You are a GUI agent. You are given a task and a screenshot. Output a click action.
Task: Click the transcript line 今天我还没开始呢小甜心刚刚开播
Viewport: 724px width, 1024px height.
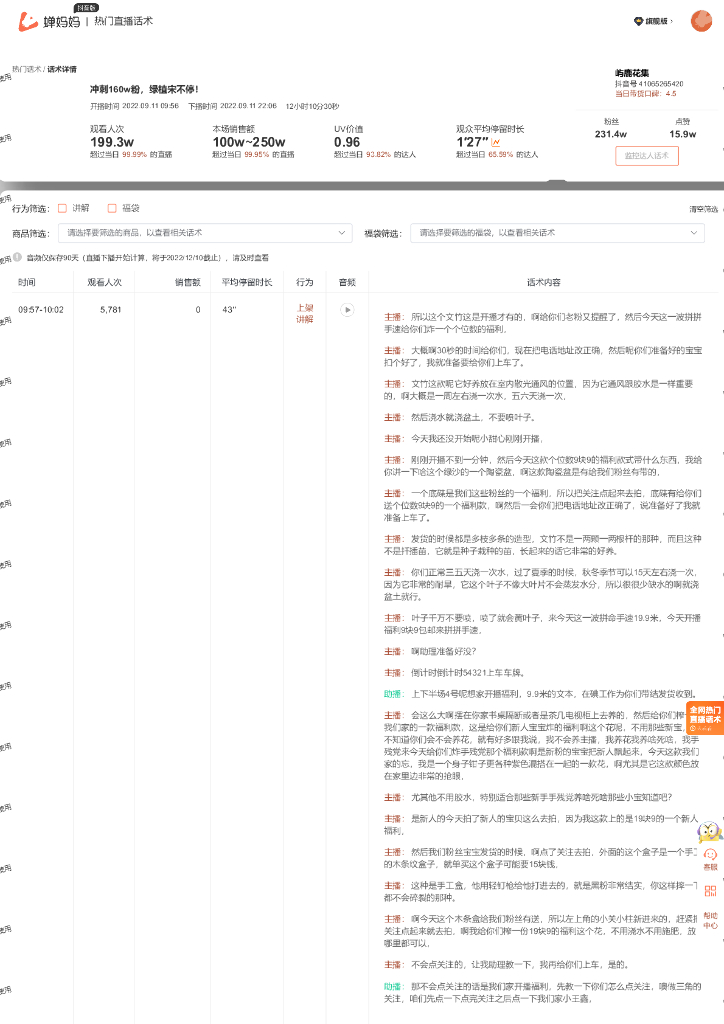click(477, 439)
